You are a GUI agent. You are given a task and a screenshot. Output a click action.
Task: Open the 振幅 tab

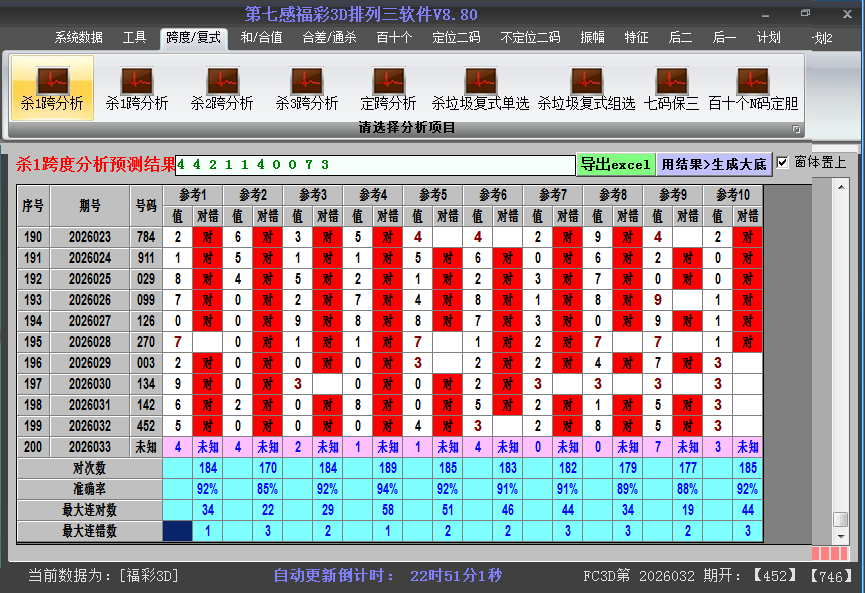pyautogui.click(x=592, y=38)
